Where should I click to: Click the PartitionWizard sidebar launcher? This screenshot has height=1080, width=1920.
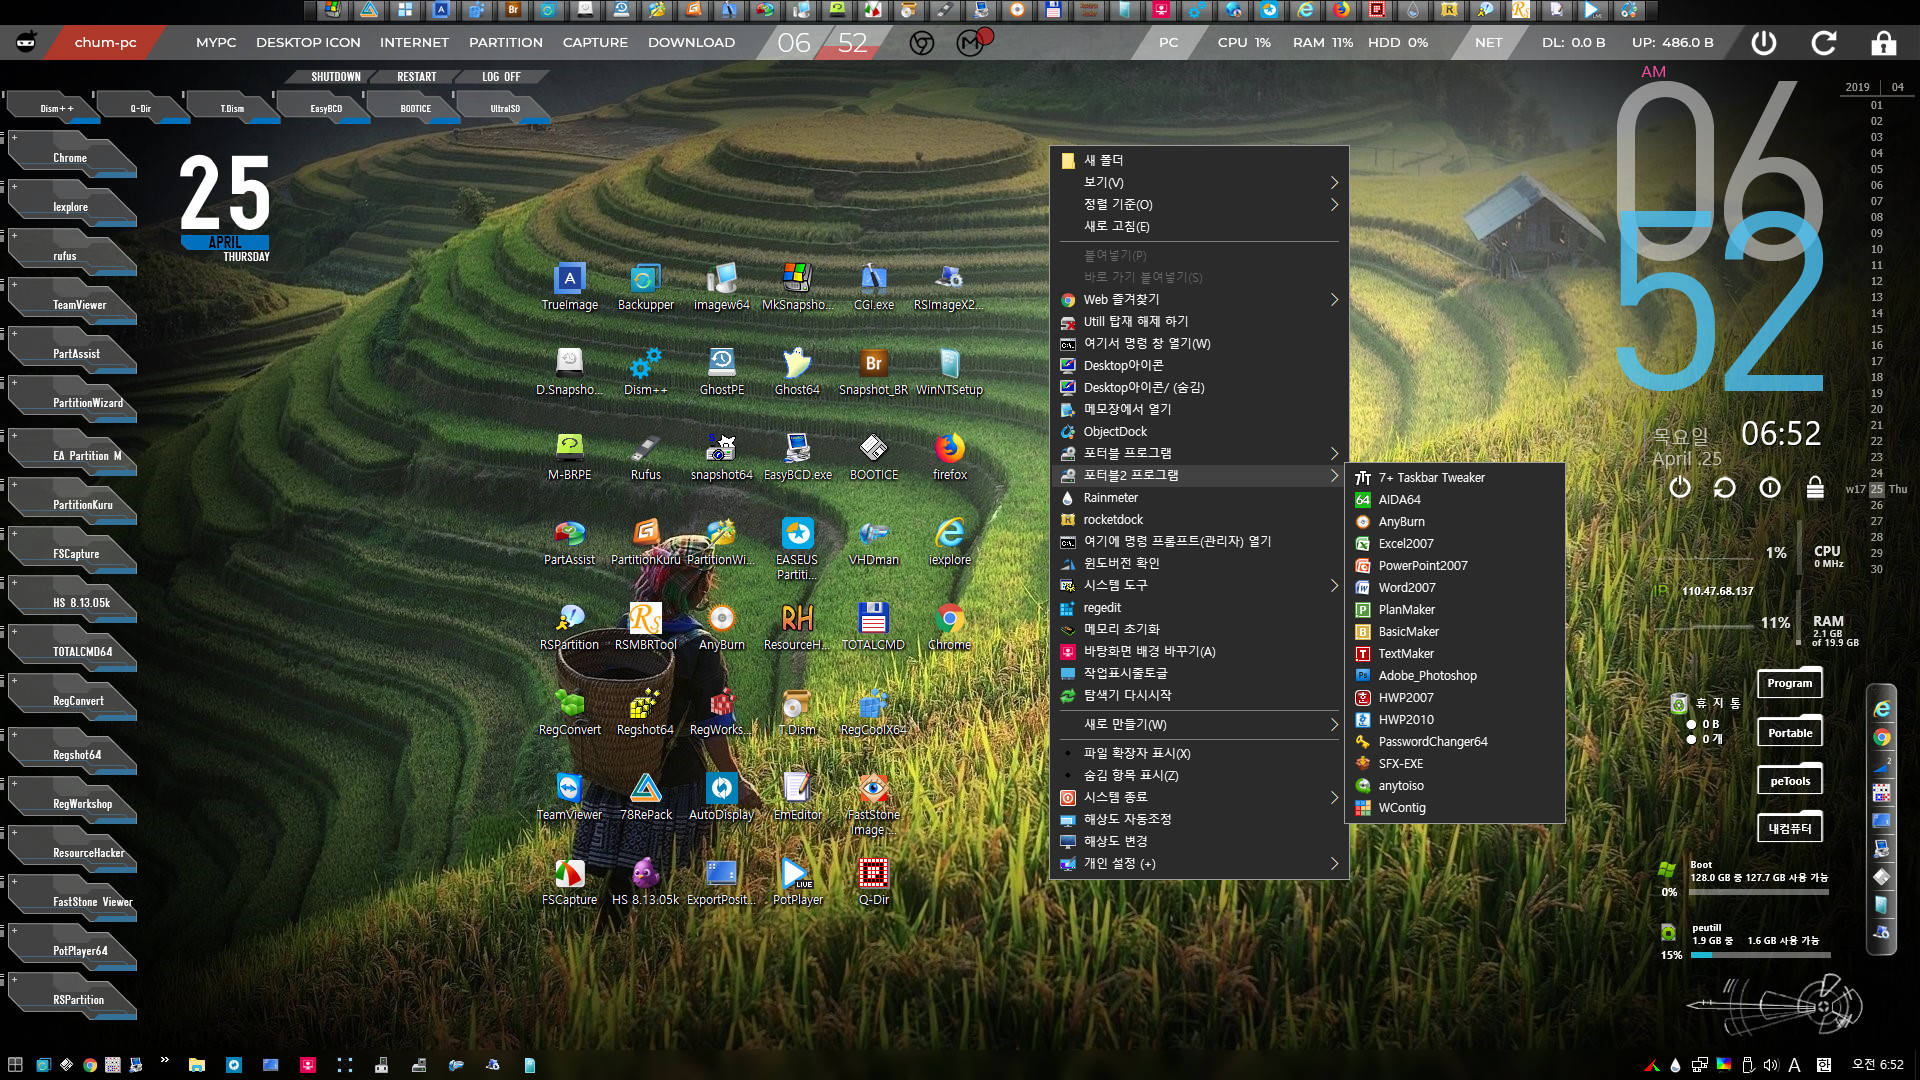pyautogui.click(x=72, y=402)
